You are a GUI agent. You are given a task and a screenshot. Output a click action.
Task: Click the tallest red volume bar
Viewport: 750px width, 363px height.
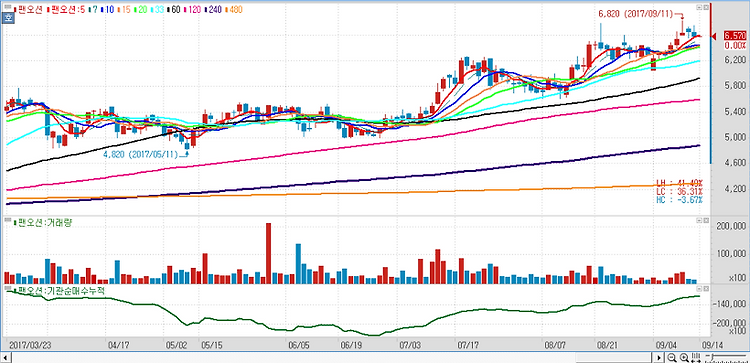point(268,253)
